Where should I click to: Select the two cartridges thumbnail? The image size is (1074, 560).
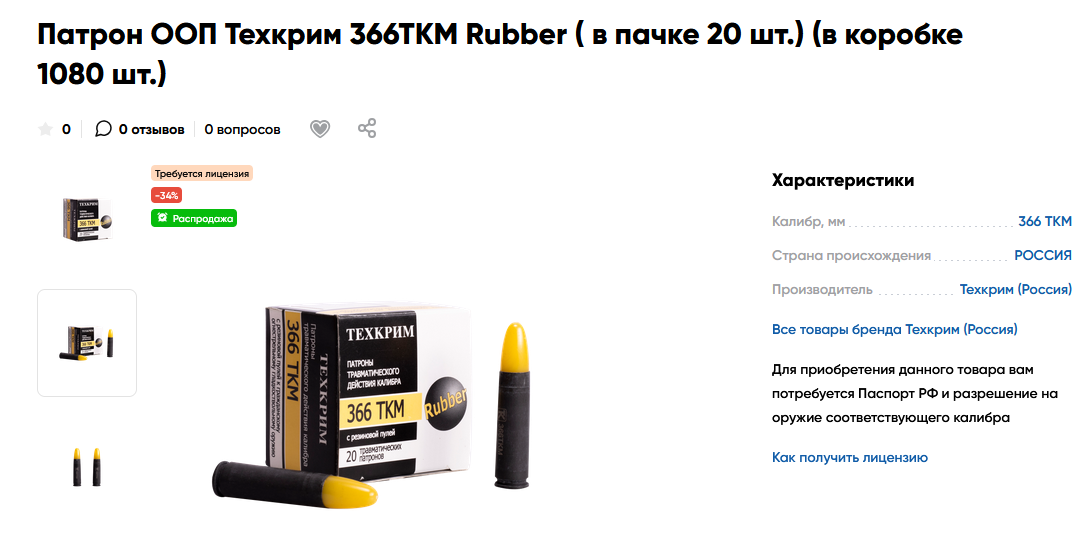point(87,467)
